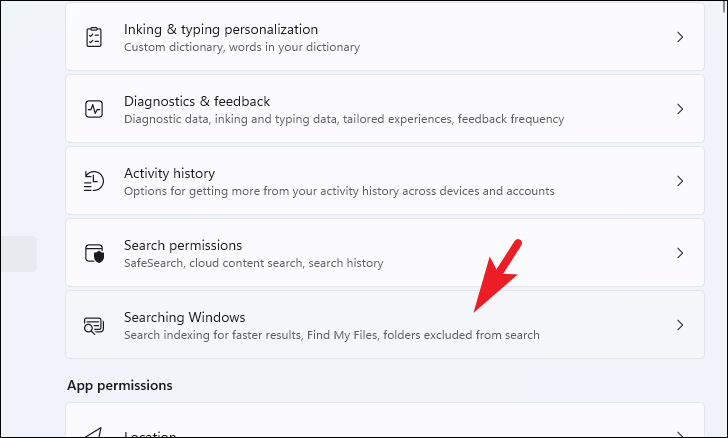Expand the Diagnostics & feedback chevron

point(680,109)
